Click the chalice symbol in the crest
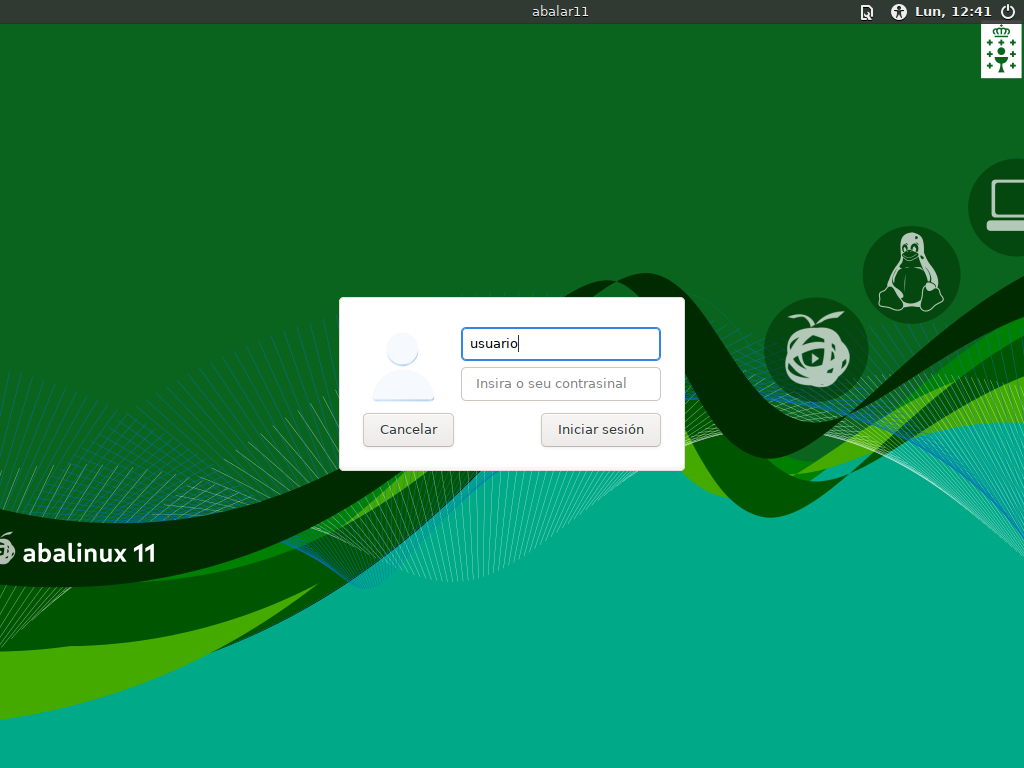The height and width of the screenshot is (768, 1024). click(x=1000, y=63)
